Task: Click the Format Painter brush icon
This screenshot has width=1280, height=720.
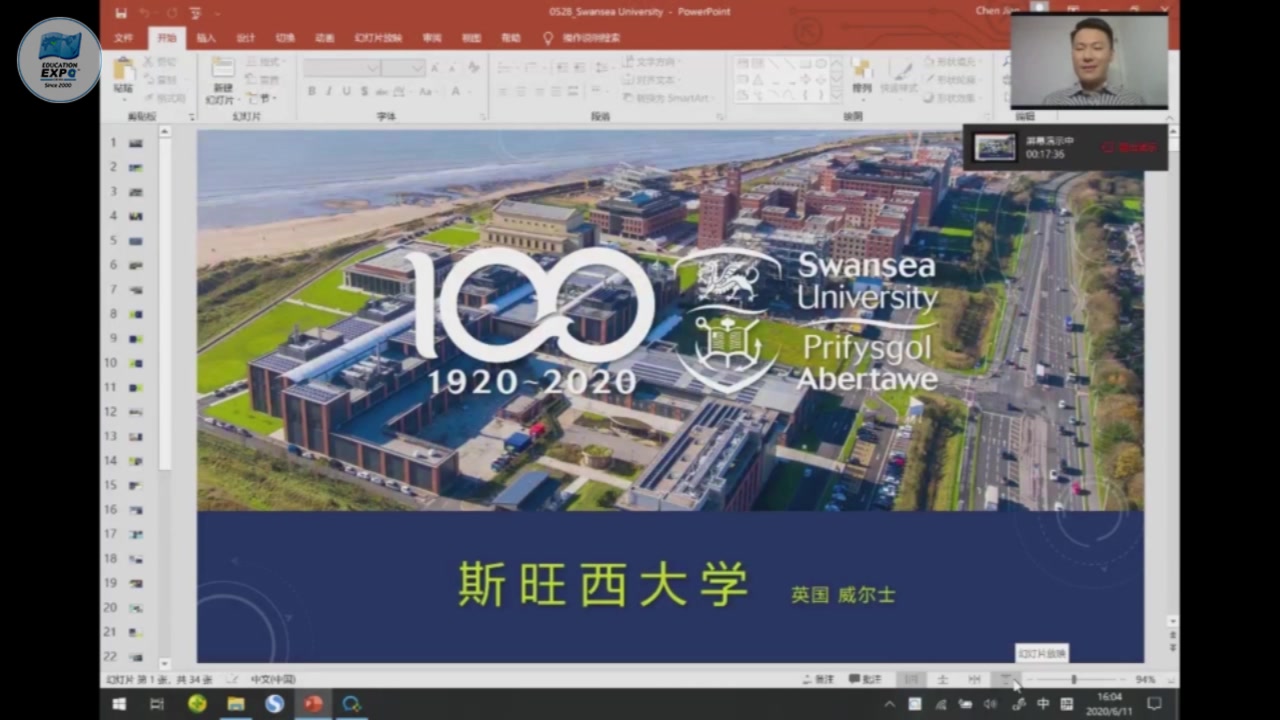Action: 149,98
